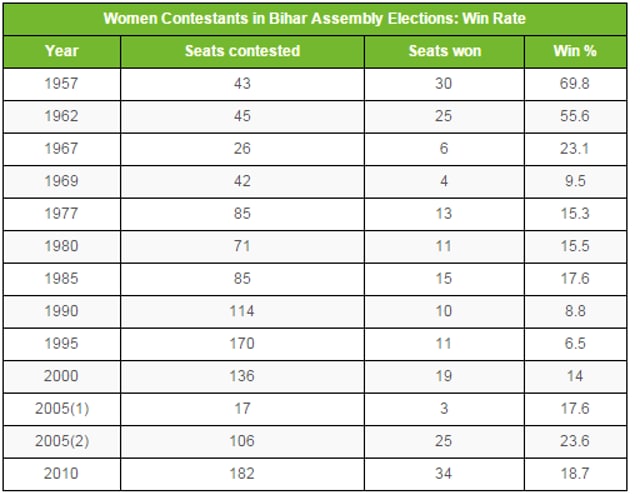640x495 pixels.
Task: Click the 69.8 win percentage cell
Action: 575,83
